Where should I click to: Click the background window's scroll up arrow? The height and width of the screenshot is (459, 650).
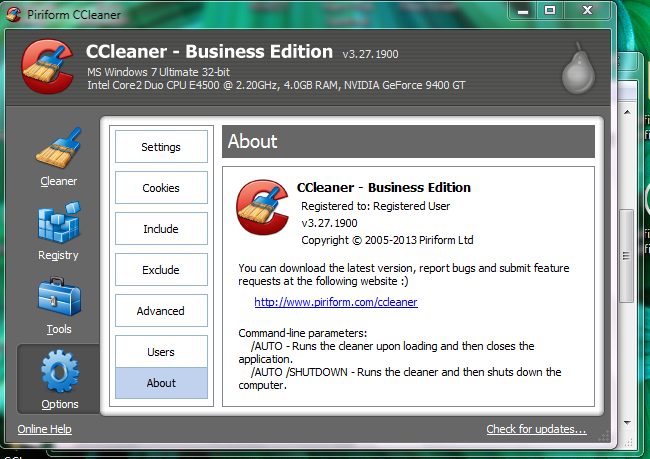point(627,112)
